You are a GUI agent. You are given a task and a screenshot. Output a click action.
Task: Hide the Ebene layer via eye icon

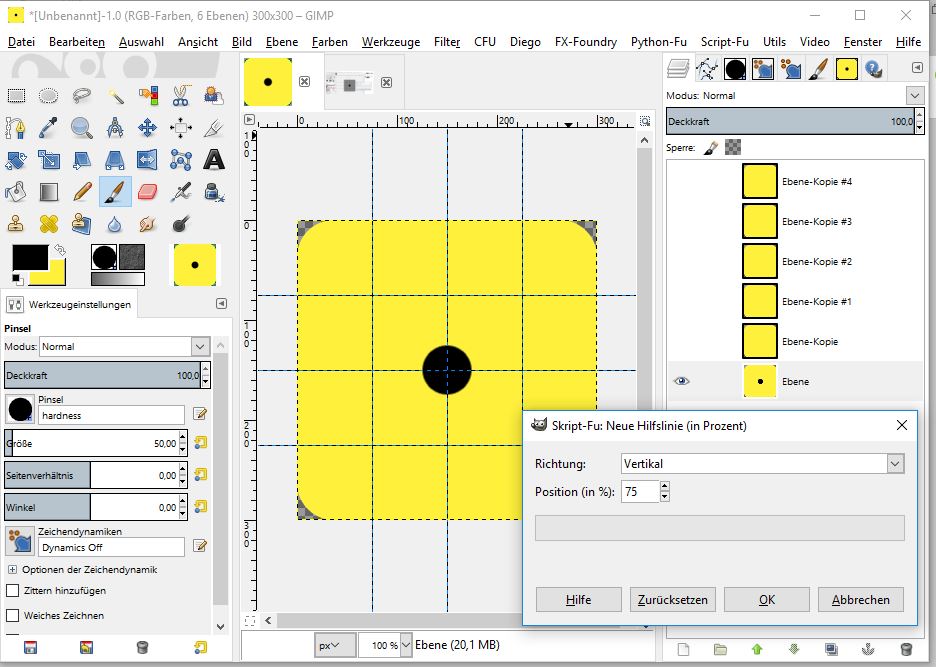[x=682, y=381]
